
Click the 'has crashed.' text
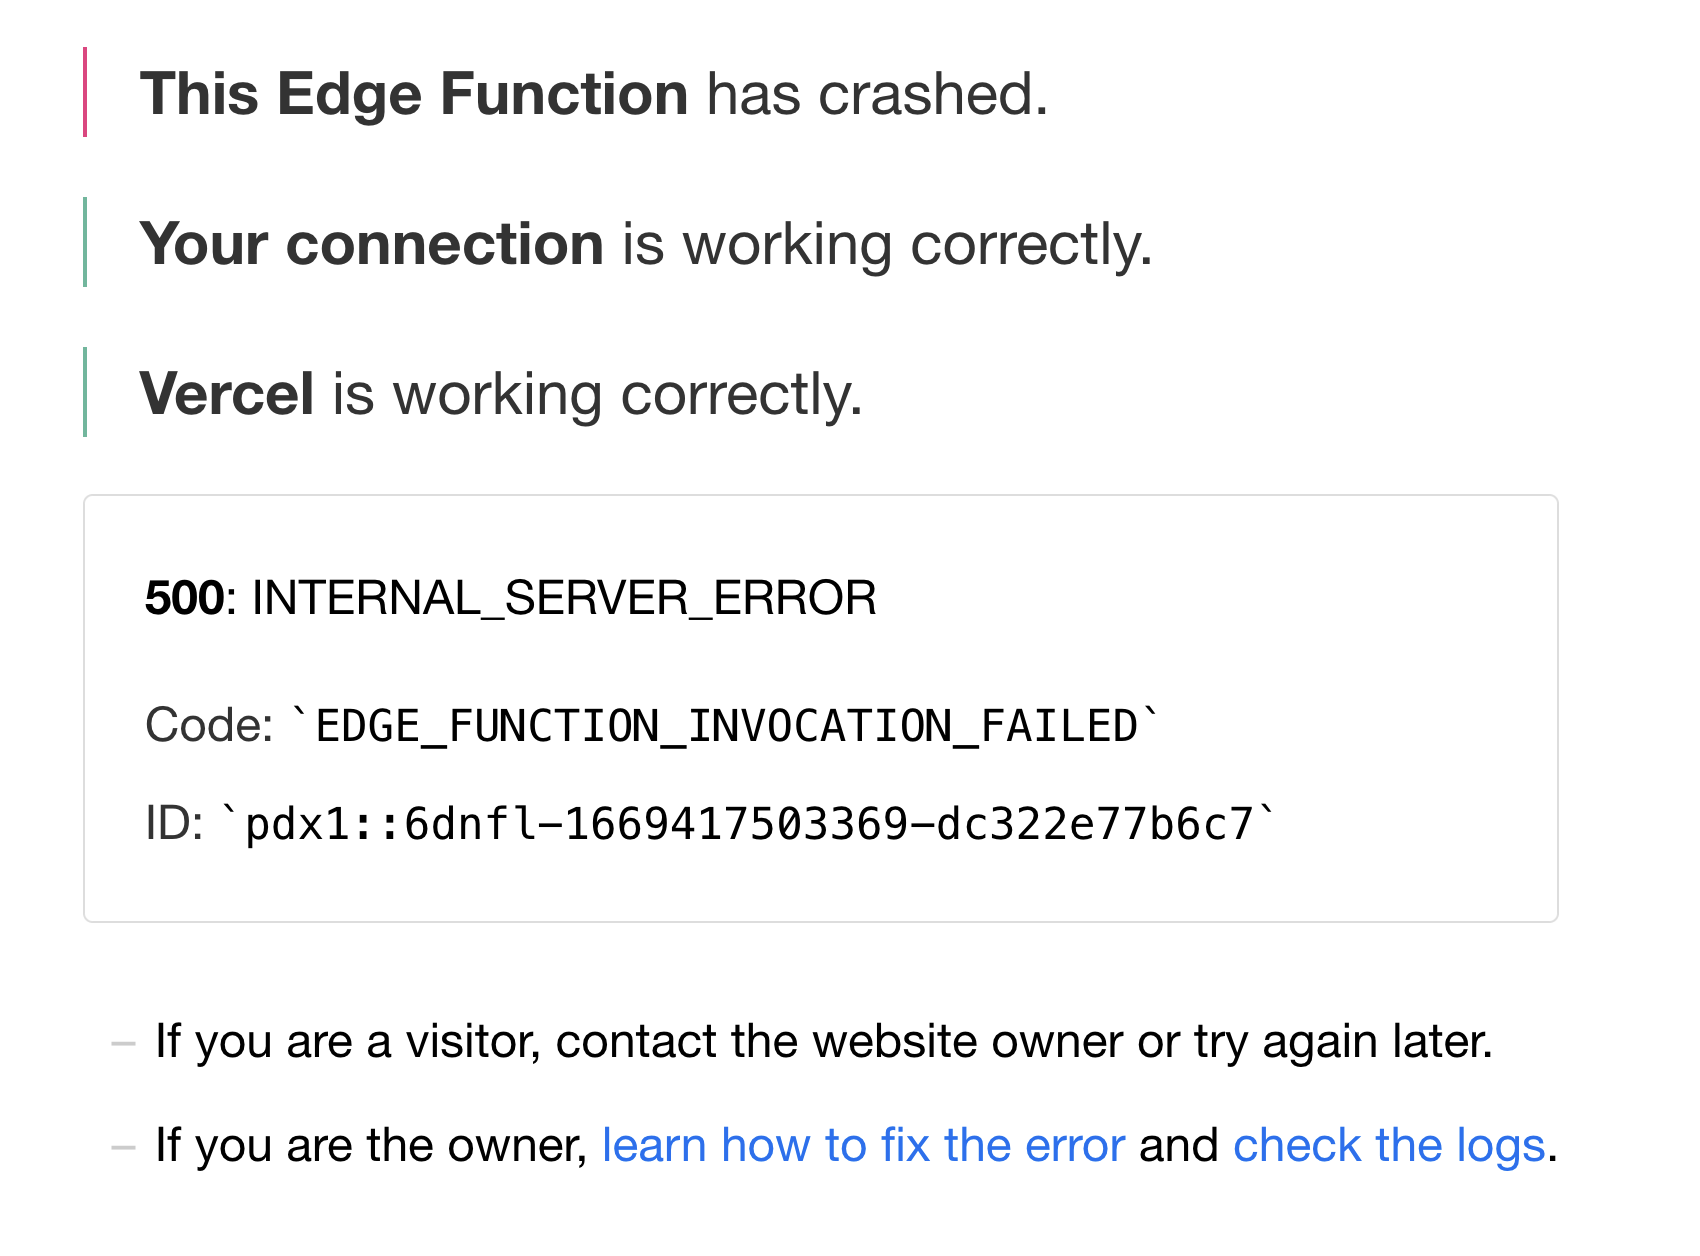click(x=877, y=94)
